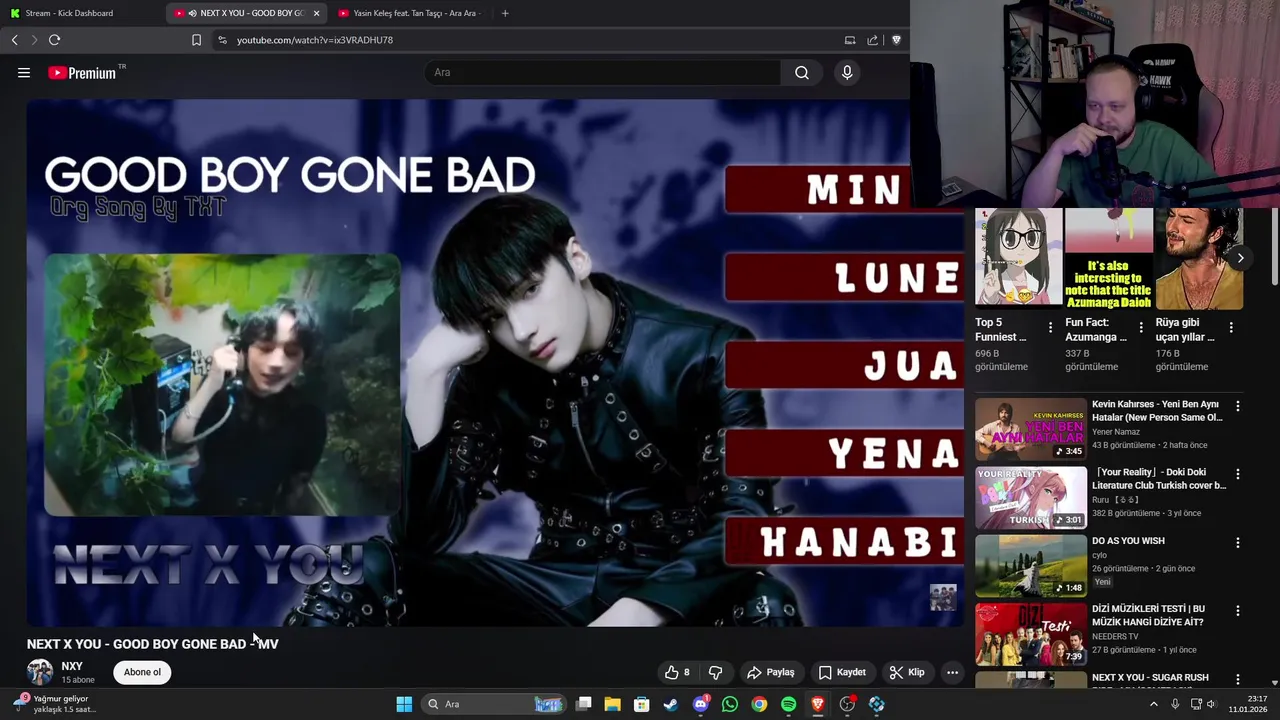Open options for Kevin Kahırses video
The image size is (1280, 720).
tap(1238, 406)
